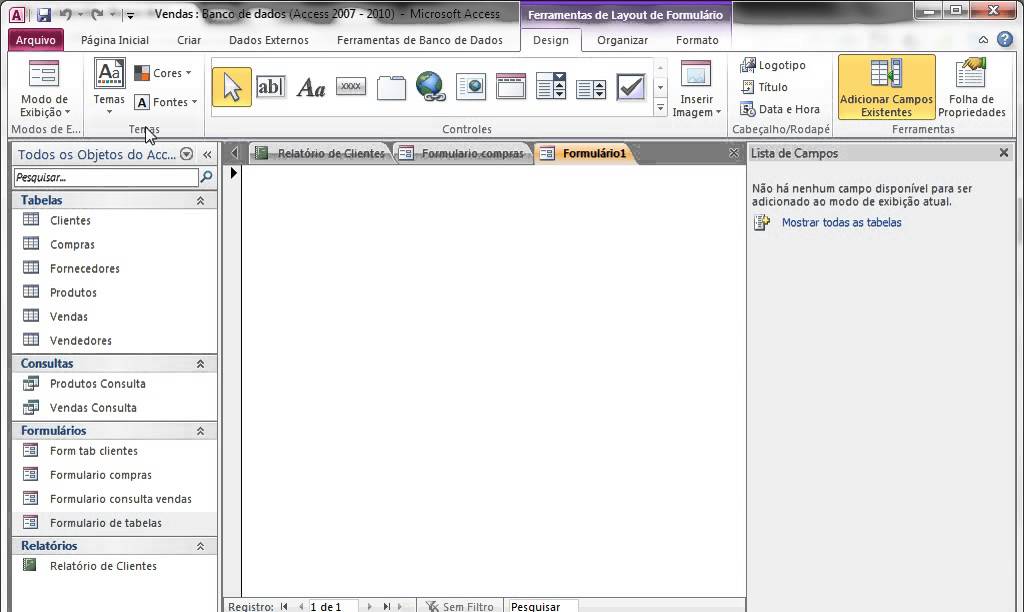Collapse the Relatórios group

click(200, 546)
